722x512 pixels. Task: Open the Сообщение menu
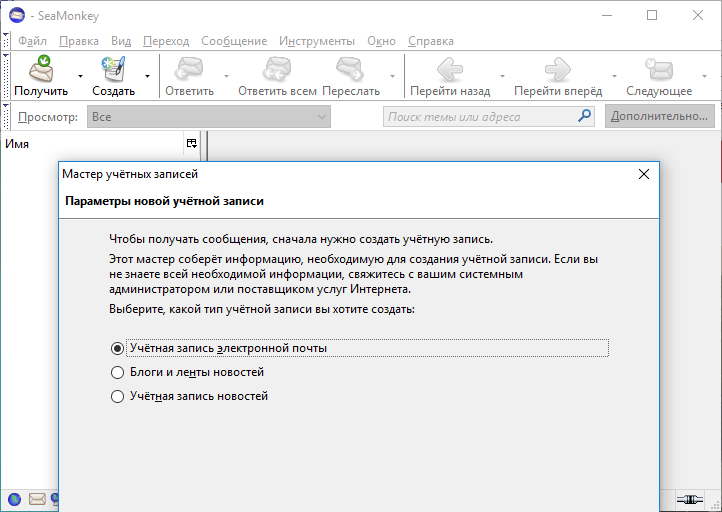234,41
